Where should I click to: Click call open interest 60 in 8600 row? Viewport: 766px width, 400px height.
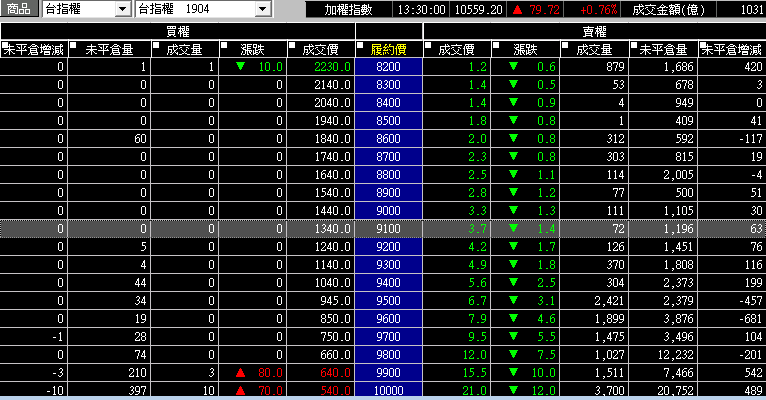coord(140,139)
